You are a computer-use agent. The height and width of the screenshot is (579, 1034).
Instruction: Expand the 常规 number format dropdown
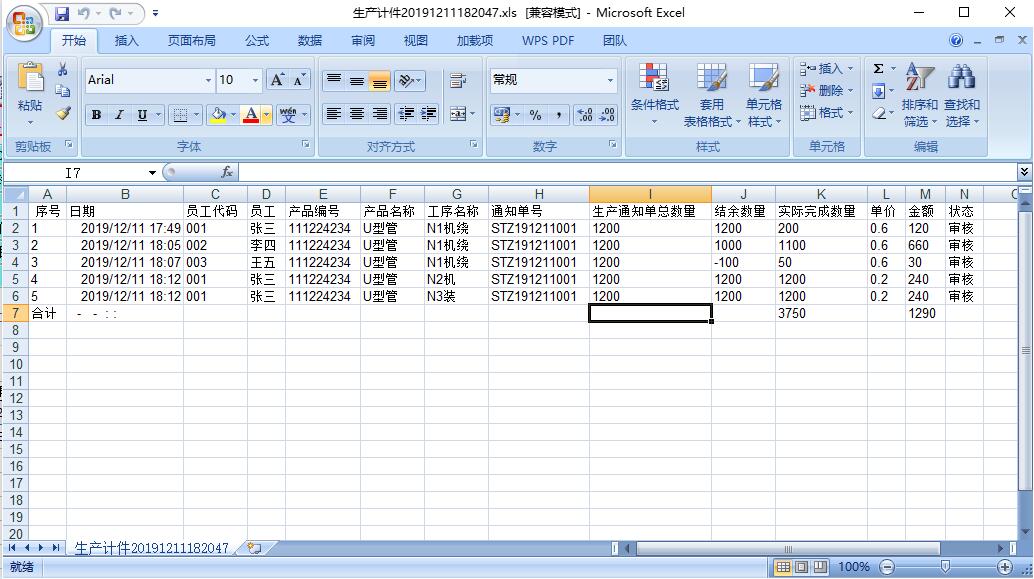610,81
